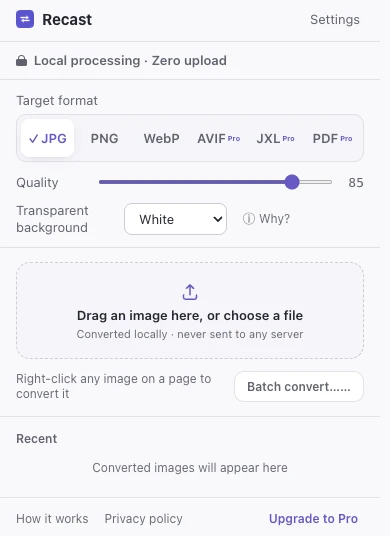Click the info icon next to Why?
This screenshot has width=390, height=536.
[x=248, y=219]
